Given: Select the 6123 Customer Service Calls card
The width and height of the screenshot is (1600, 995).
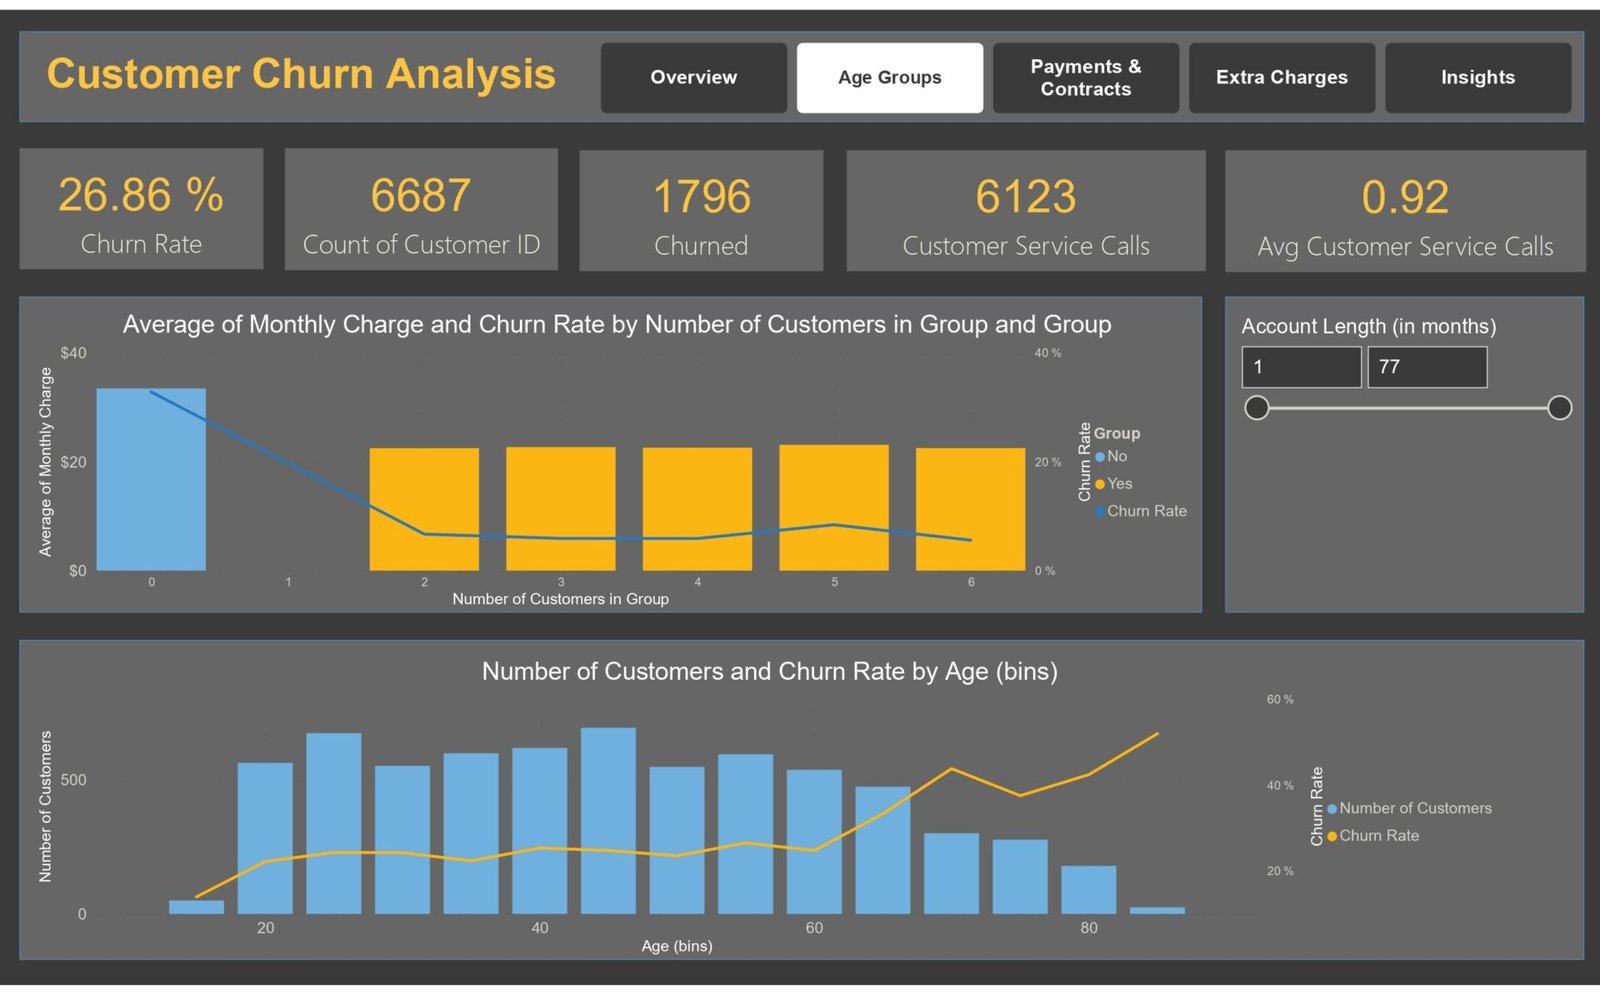Looking at the screenshot, I should coord(1025,211).
